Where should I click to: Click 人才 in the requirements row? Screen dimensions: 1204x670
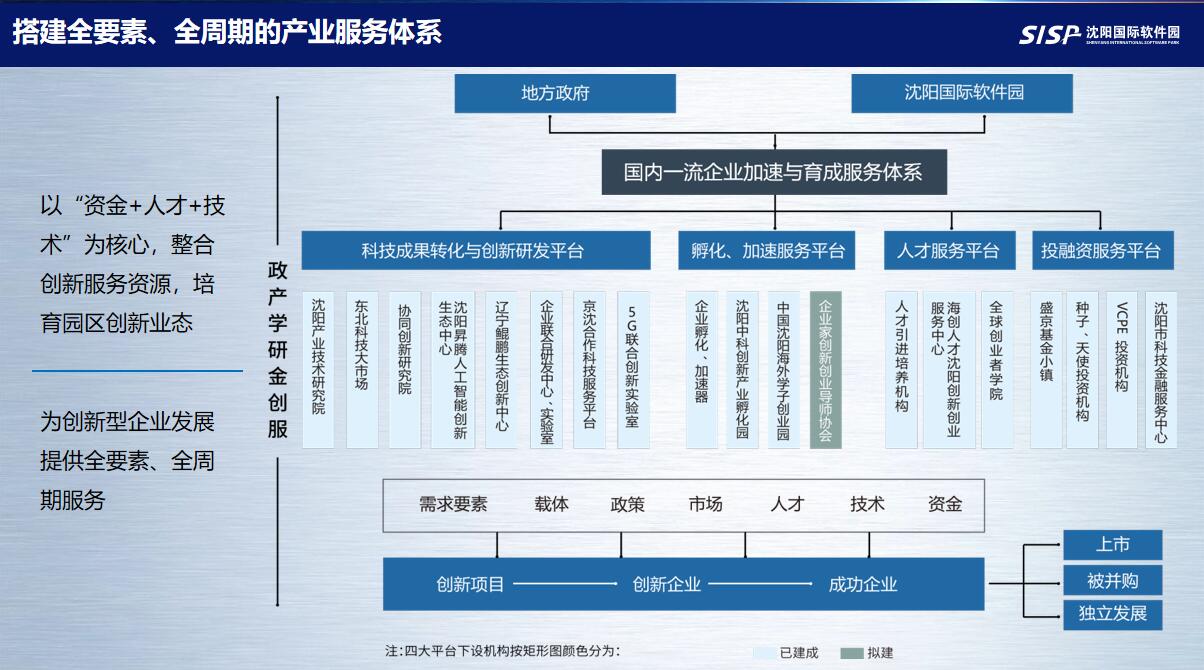click(x=787, y=504)
